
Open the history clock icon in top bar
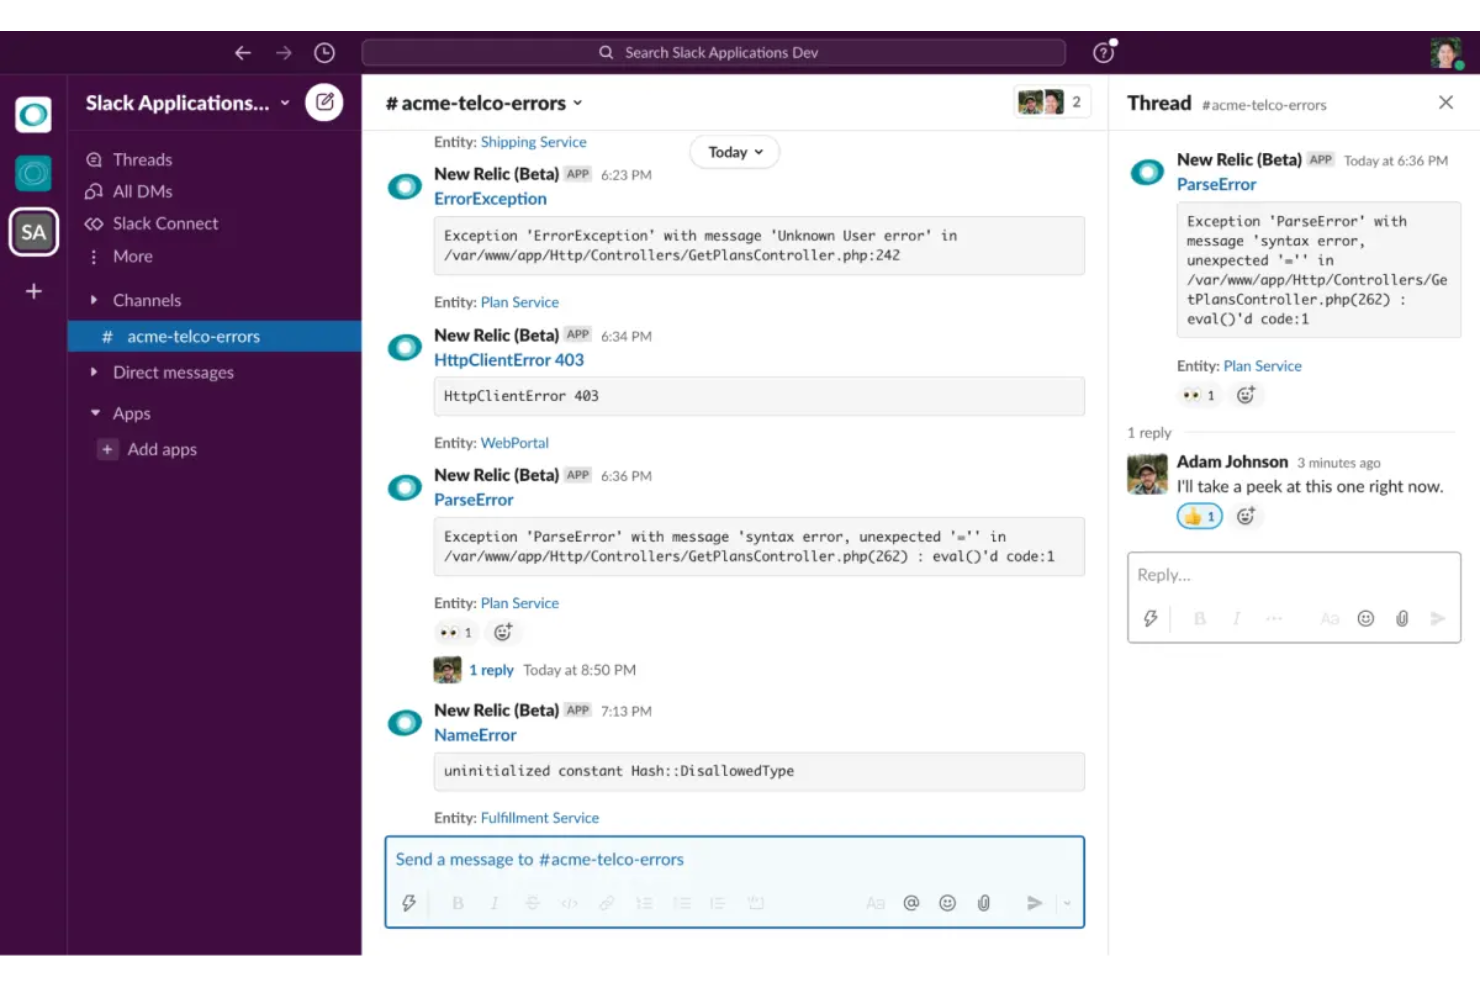coord(324,52)
